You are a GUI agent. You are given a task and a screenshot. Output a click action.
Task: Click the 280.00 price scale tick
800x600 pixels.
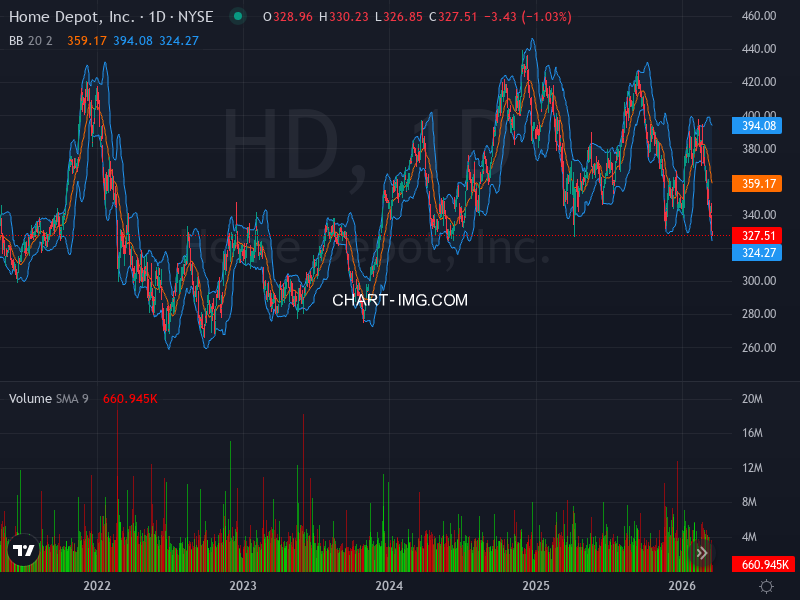coord(759,314)
